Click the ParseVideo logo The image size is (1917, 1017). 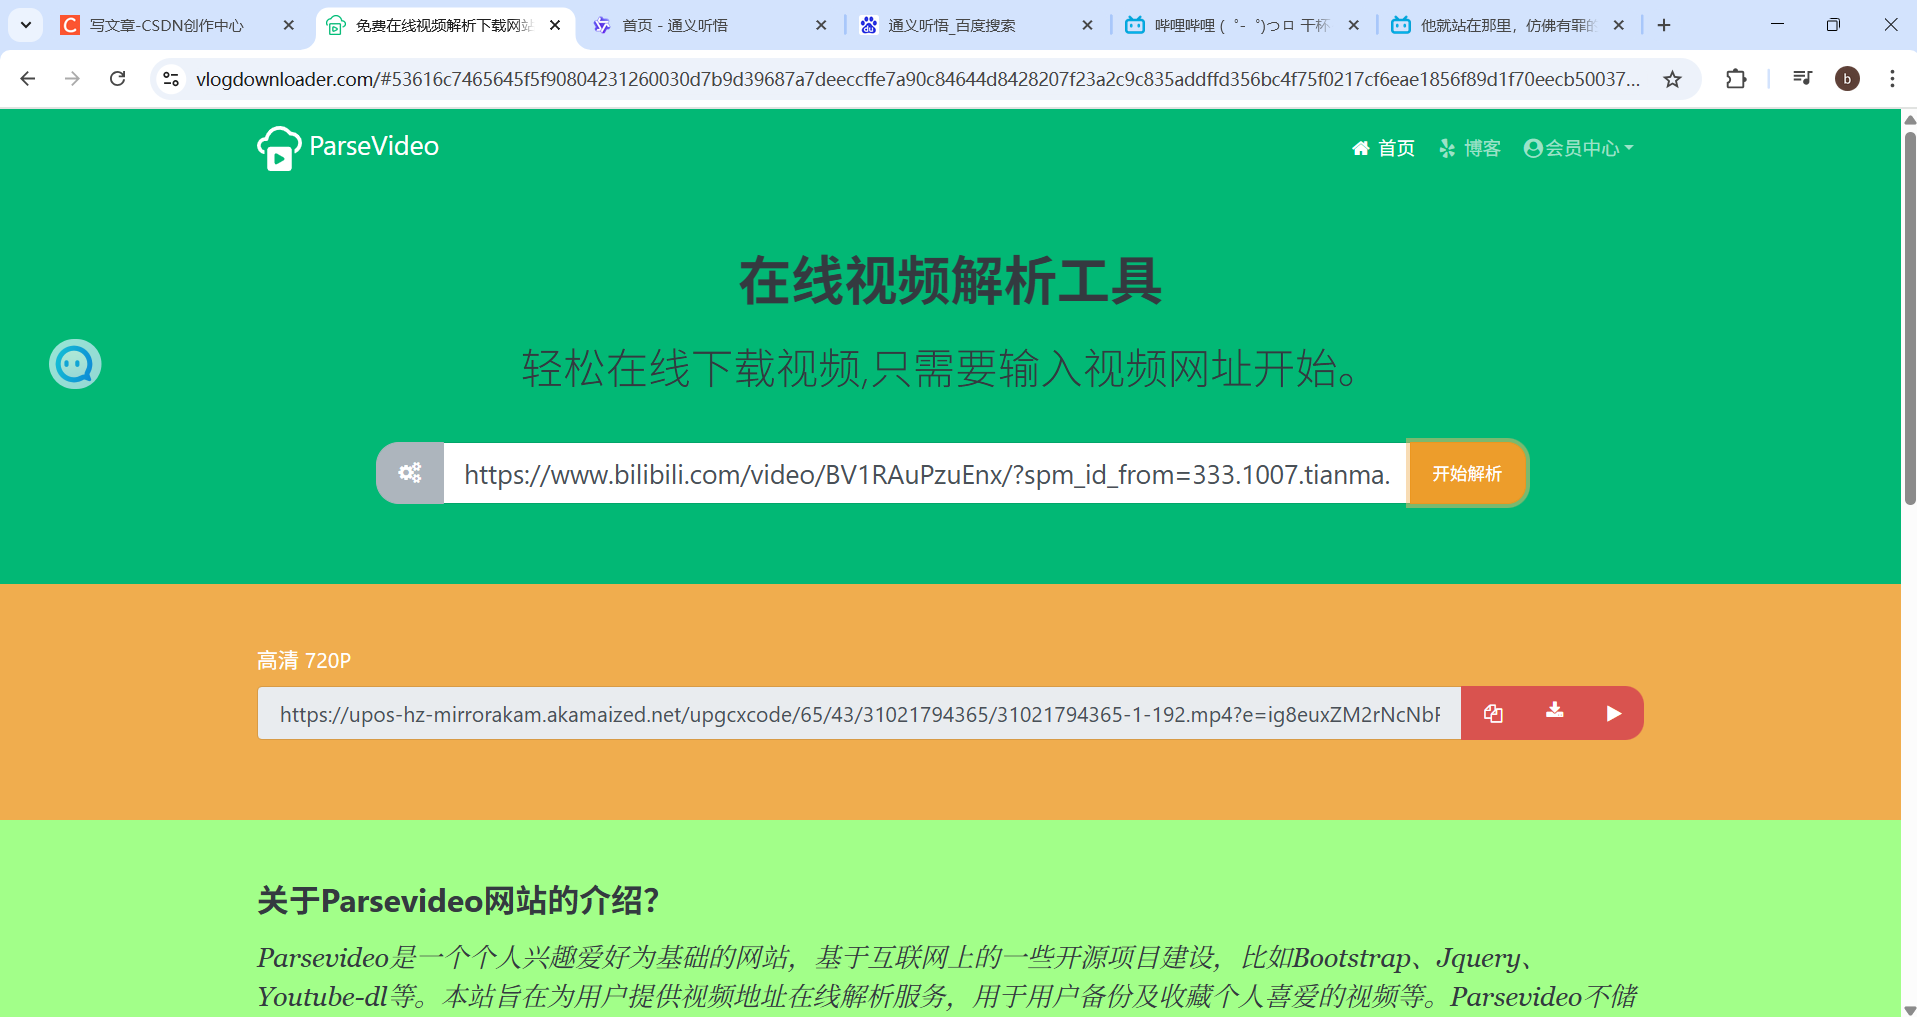pos(348,148)
